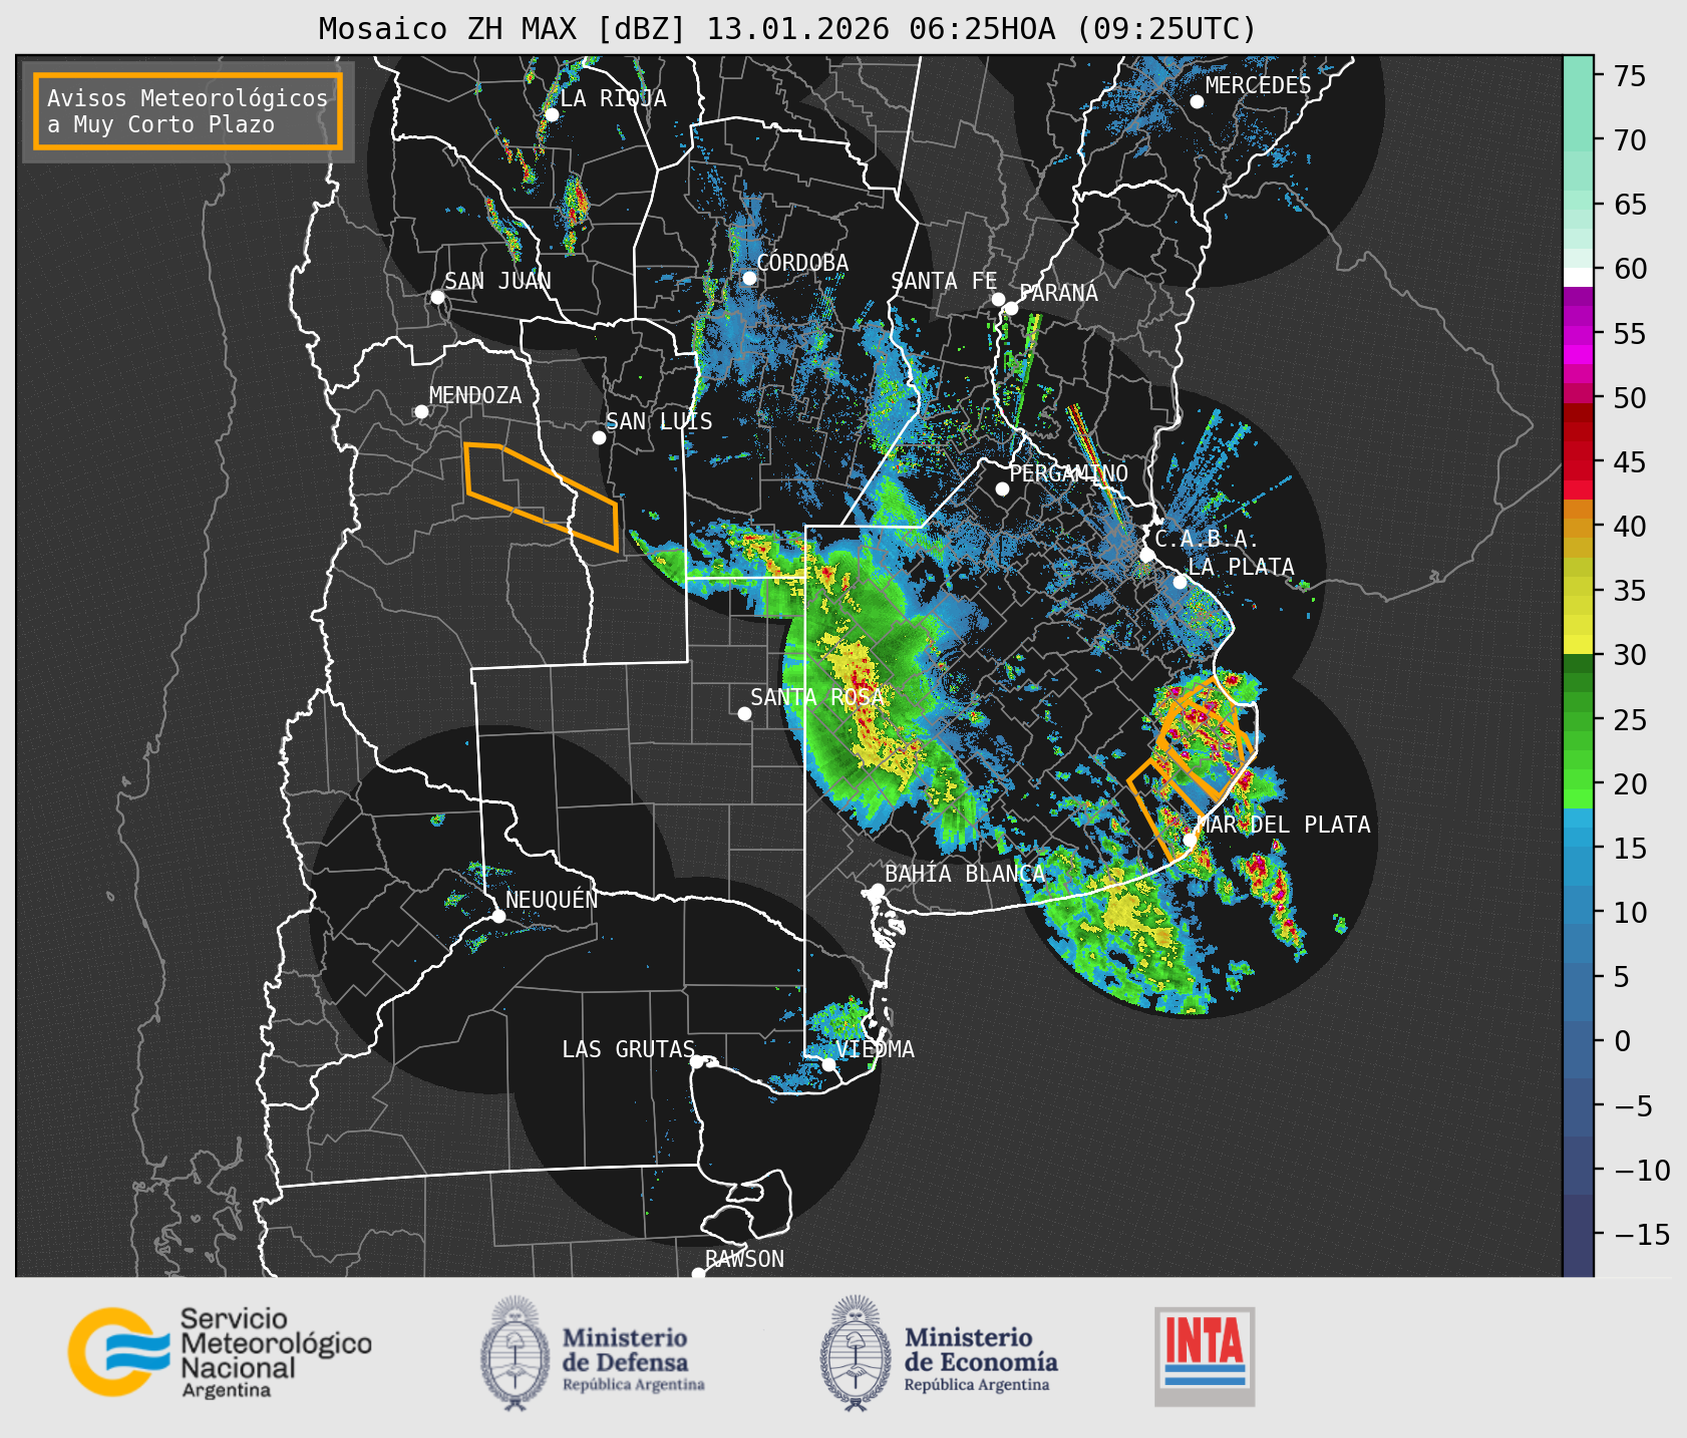The width and height of the screenshot is (1687, 1438).
Task: Click the SANTA FE city label
Action: (x=944, y=281)
